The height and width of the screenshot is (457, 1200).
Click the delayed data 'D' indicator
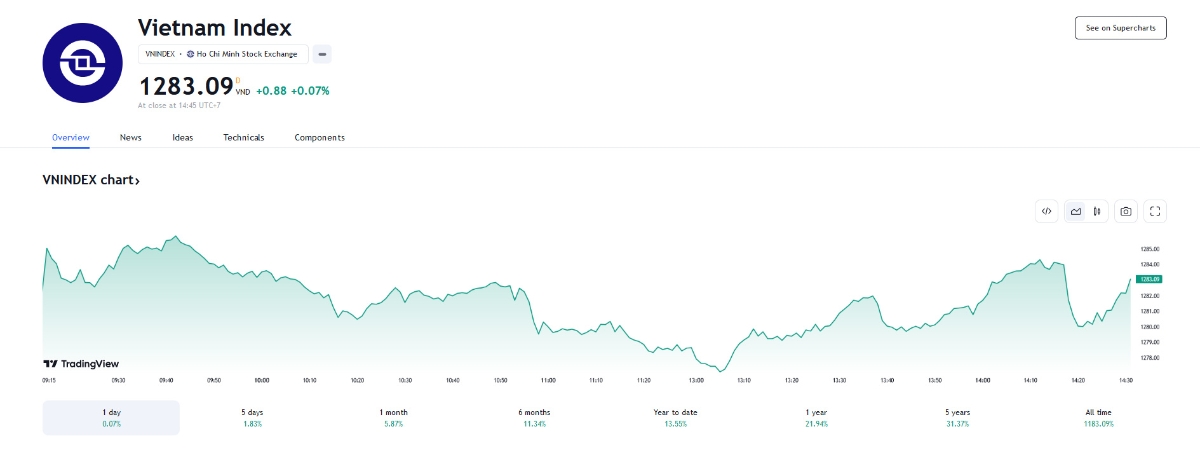[x=237, y=80]
